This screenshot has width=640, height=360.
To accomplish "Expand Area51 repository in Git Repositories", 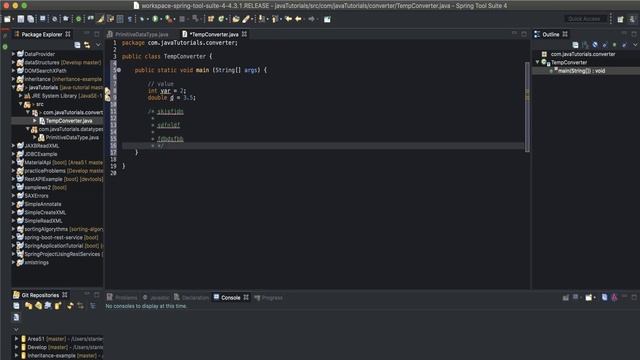I will (x=16, y=339).
